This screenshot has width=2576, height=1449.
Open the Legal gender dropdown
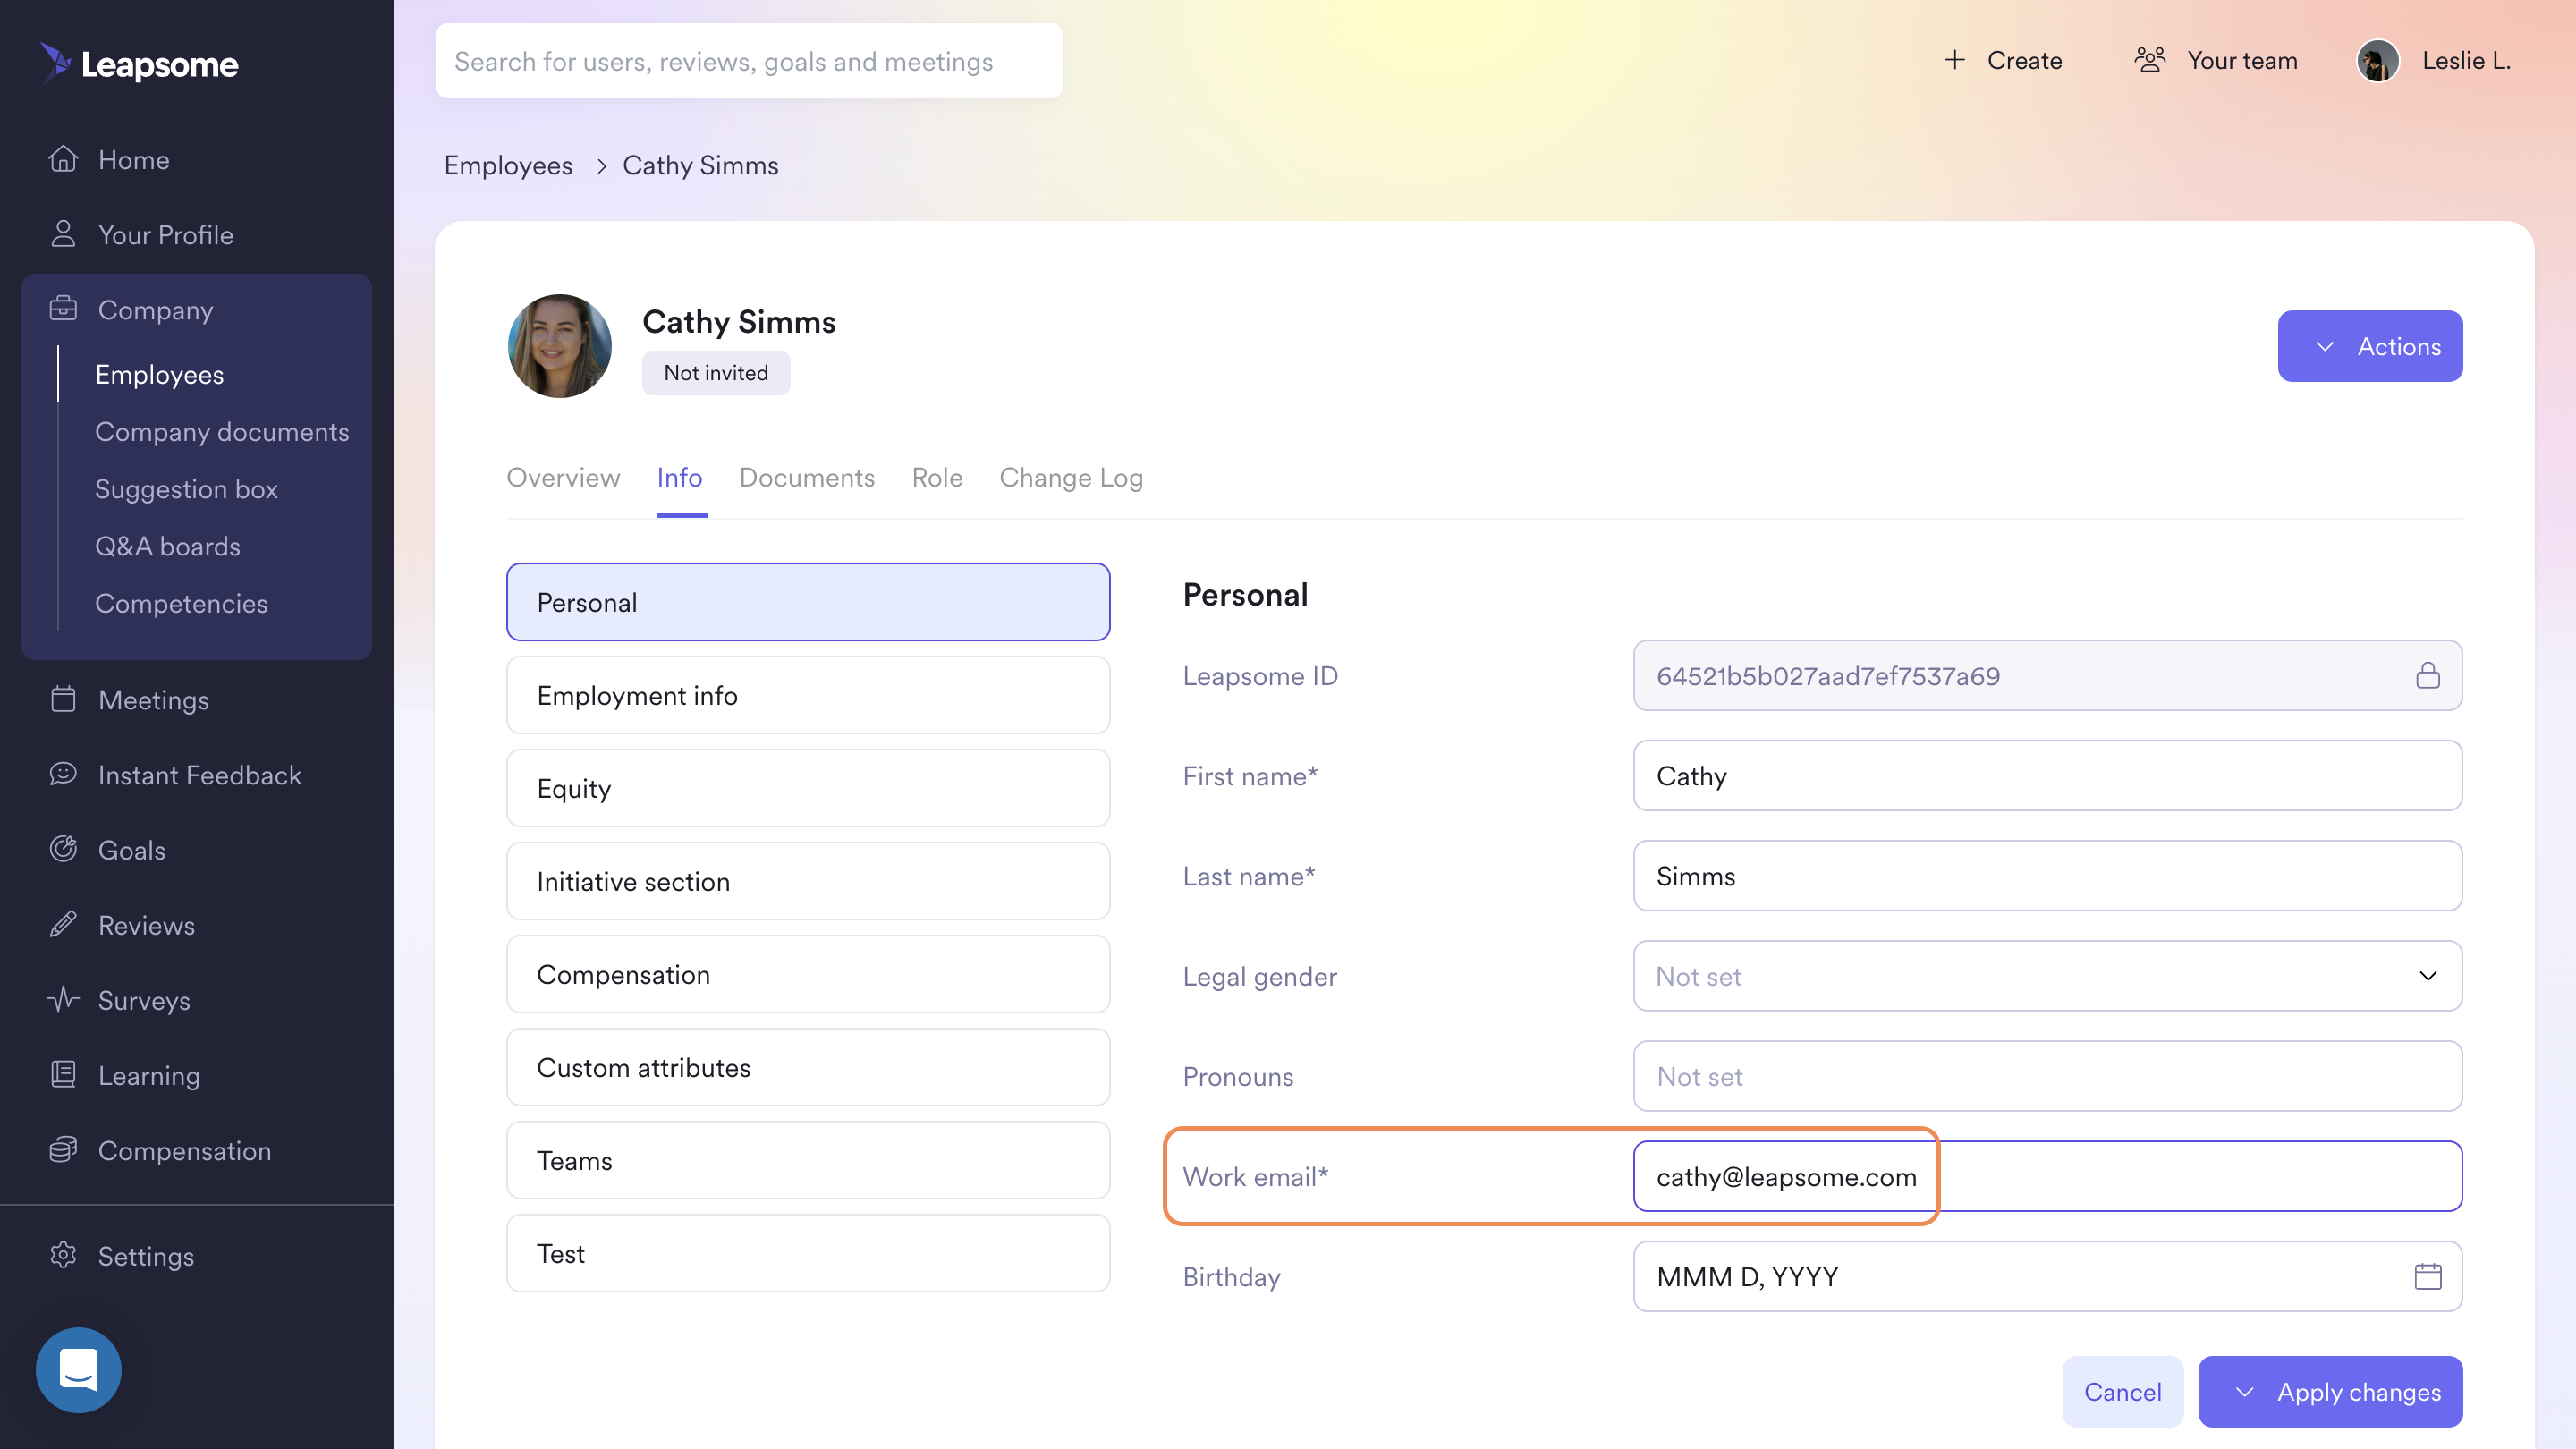click(2047, 976)
